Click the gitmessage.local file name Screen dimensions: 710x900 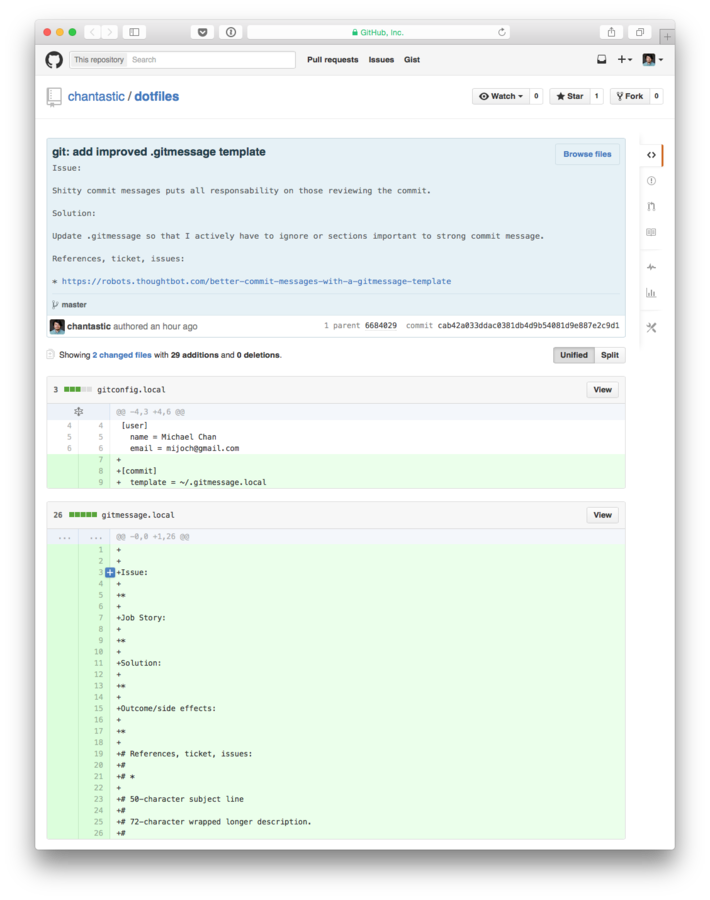click(138, 515)
